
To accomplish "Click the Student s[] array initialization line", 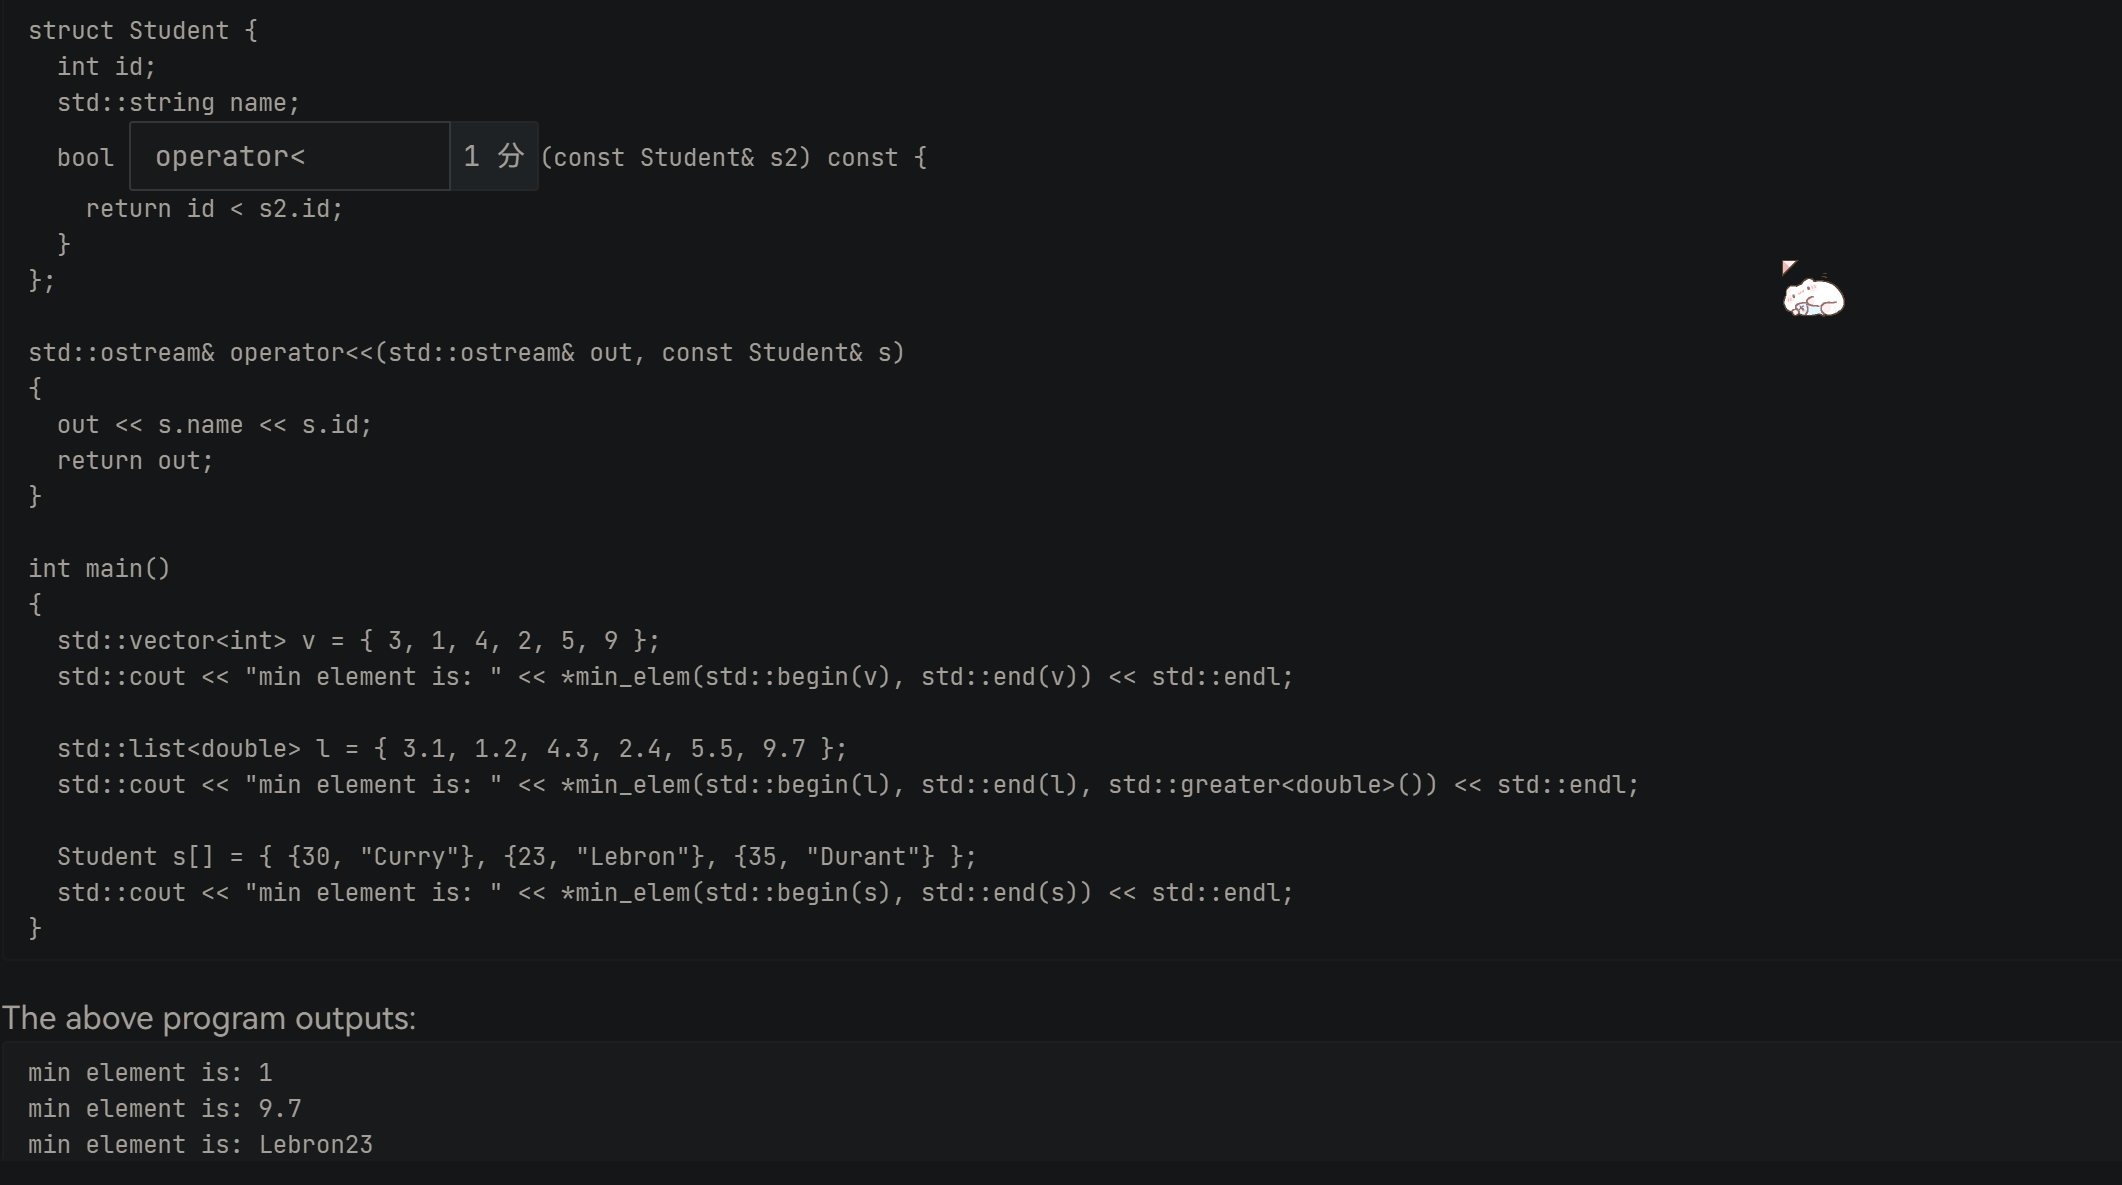I will [516, 857].
